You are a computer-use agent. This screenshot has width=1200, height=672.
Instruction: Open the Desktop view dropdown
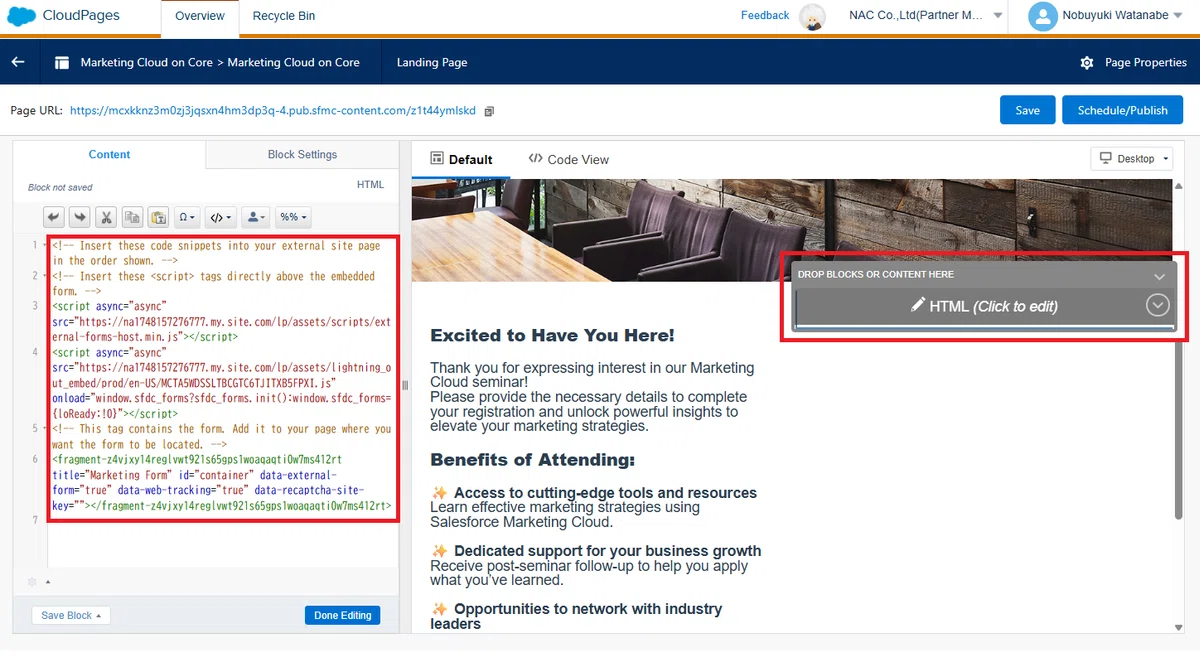pos(1131,159)
